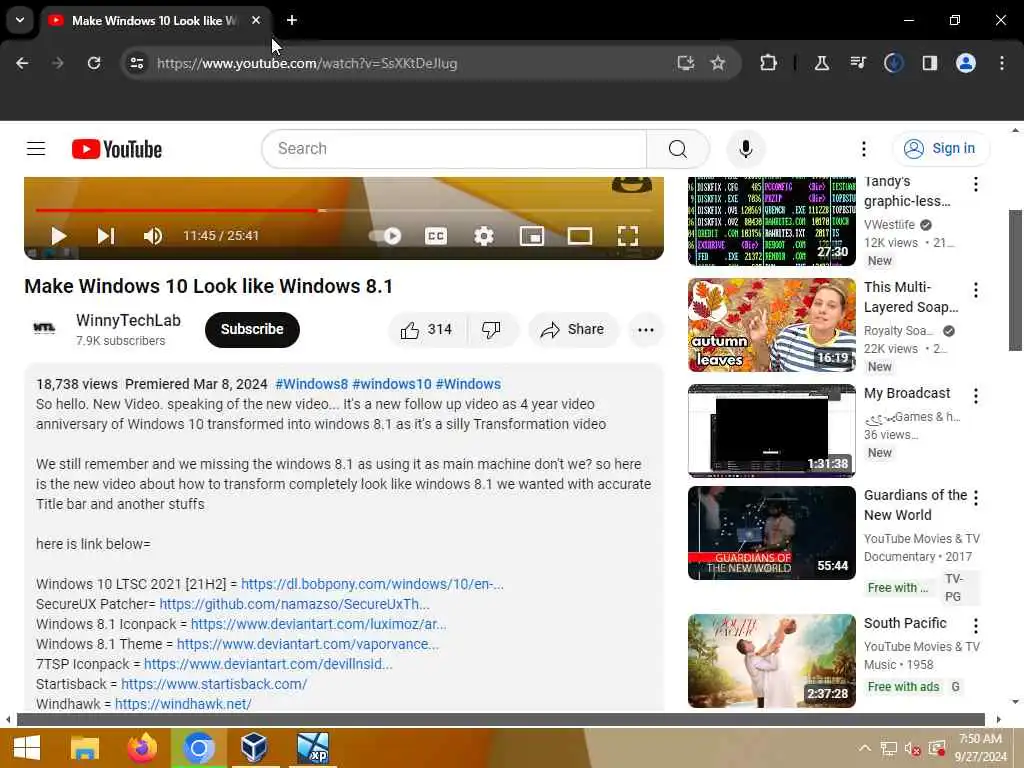1024x768 pixels.
Task: Toggle closed captions on the video
Action: coord(436,236)
